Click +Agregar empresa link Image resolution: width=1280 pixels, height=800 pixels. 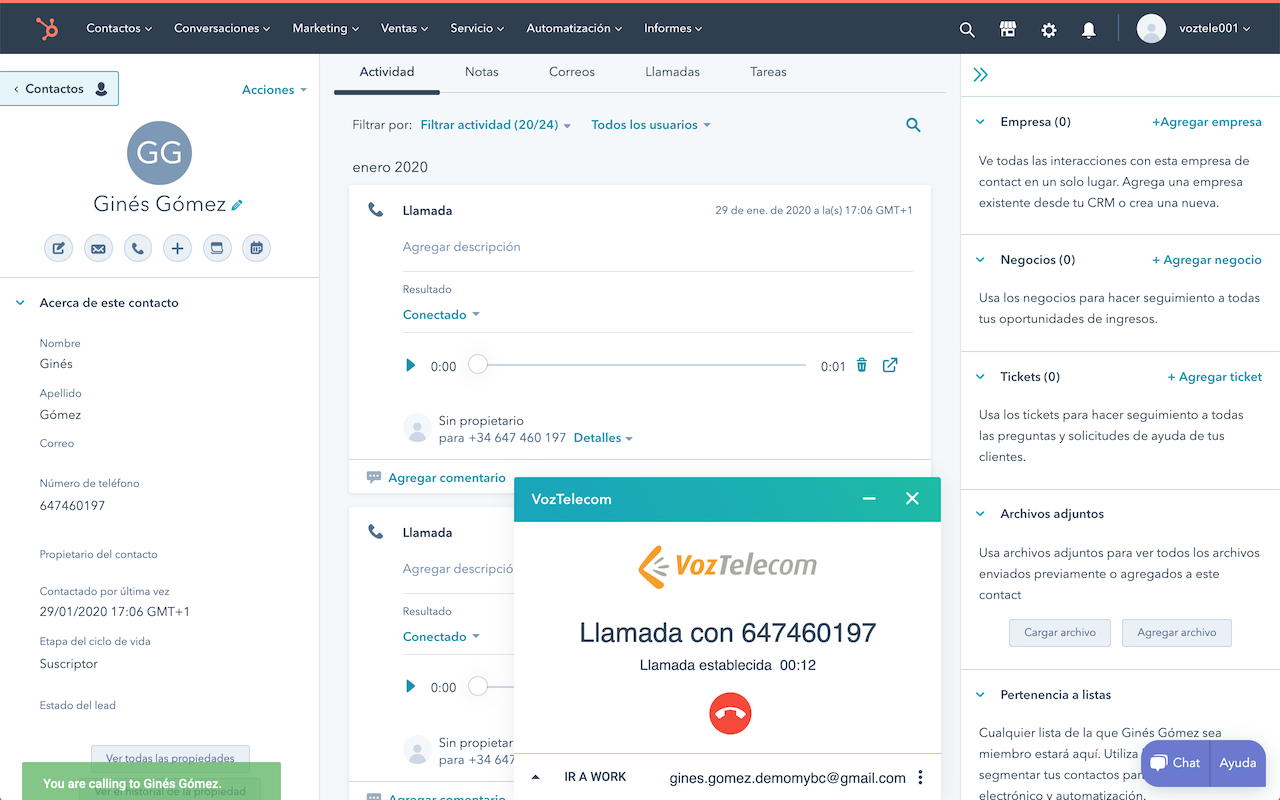click(1207, 122)
